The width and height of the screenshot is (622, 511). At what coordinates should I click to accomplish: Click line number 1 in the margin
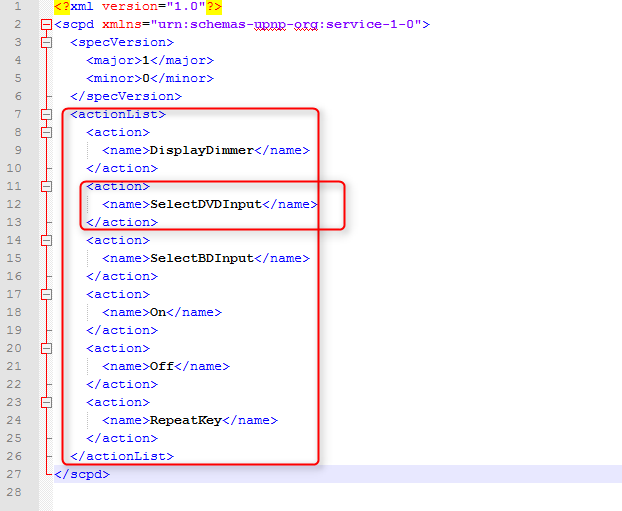click(18, 6)
